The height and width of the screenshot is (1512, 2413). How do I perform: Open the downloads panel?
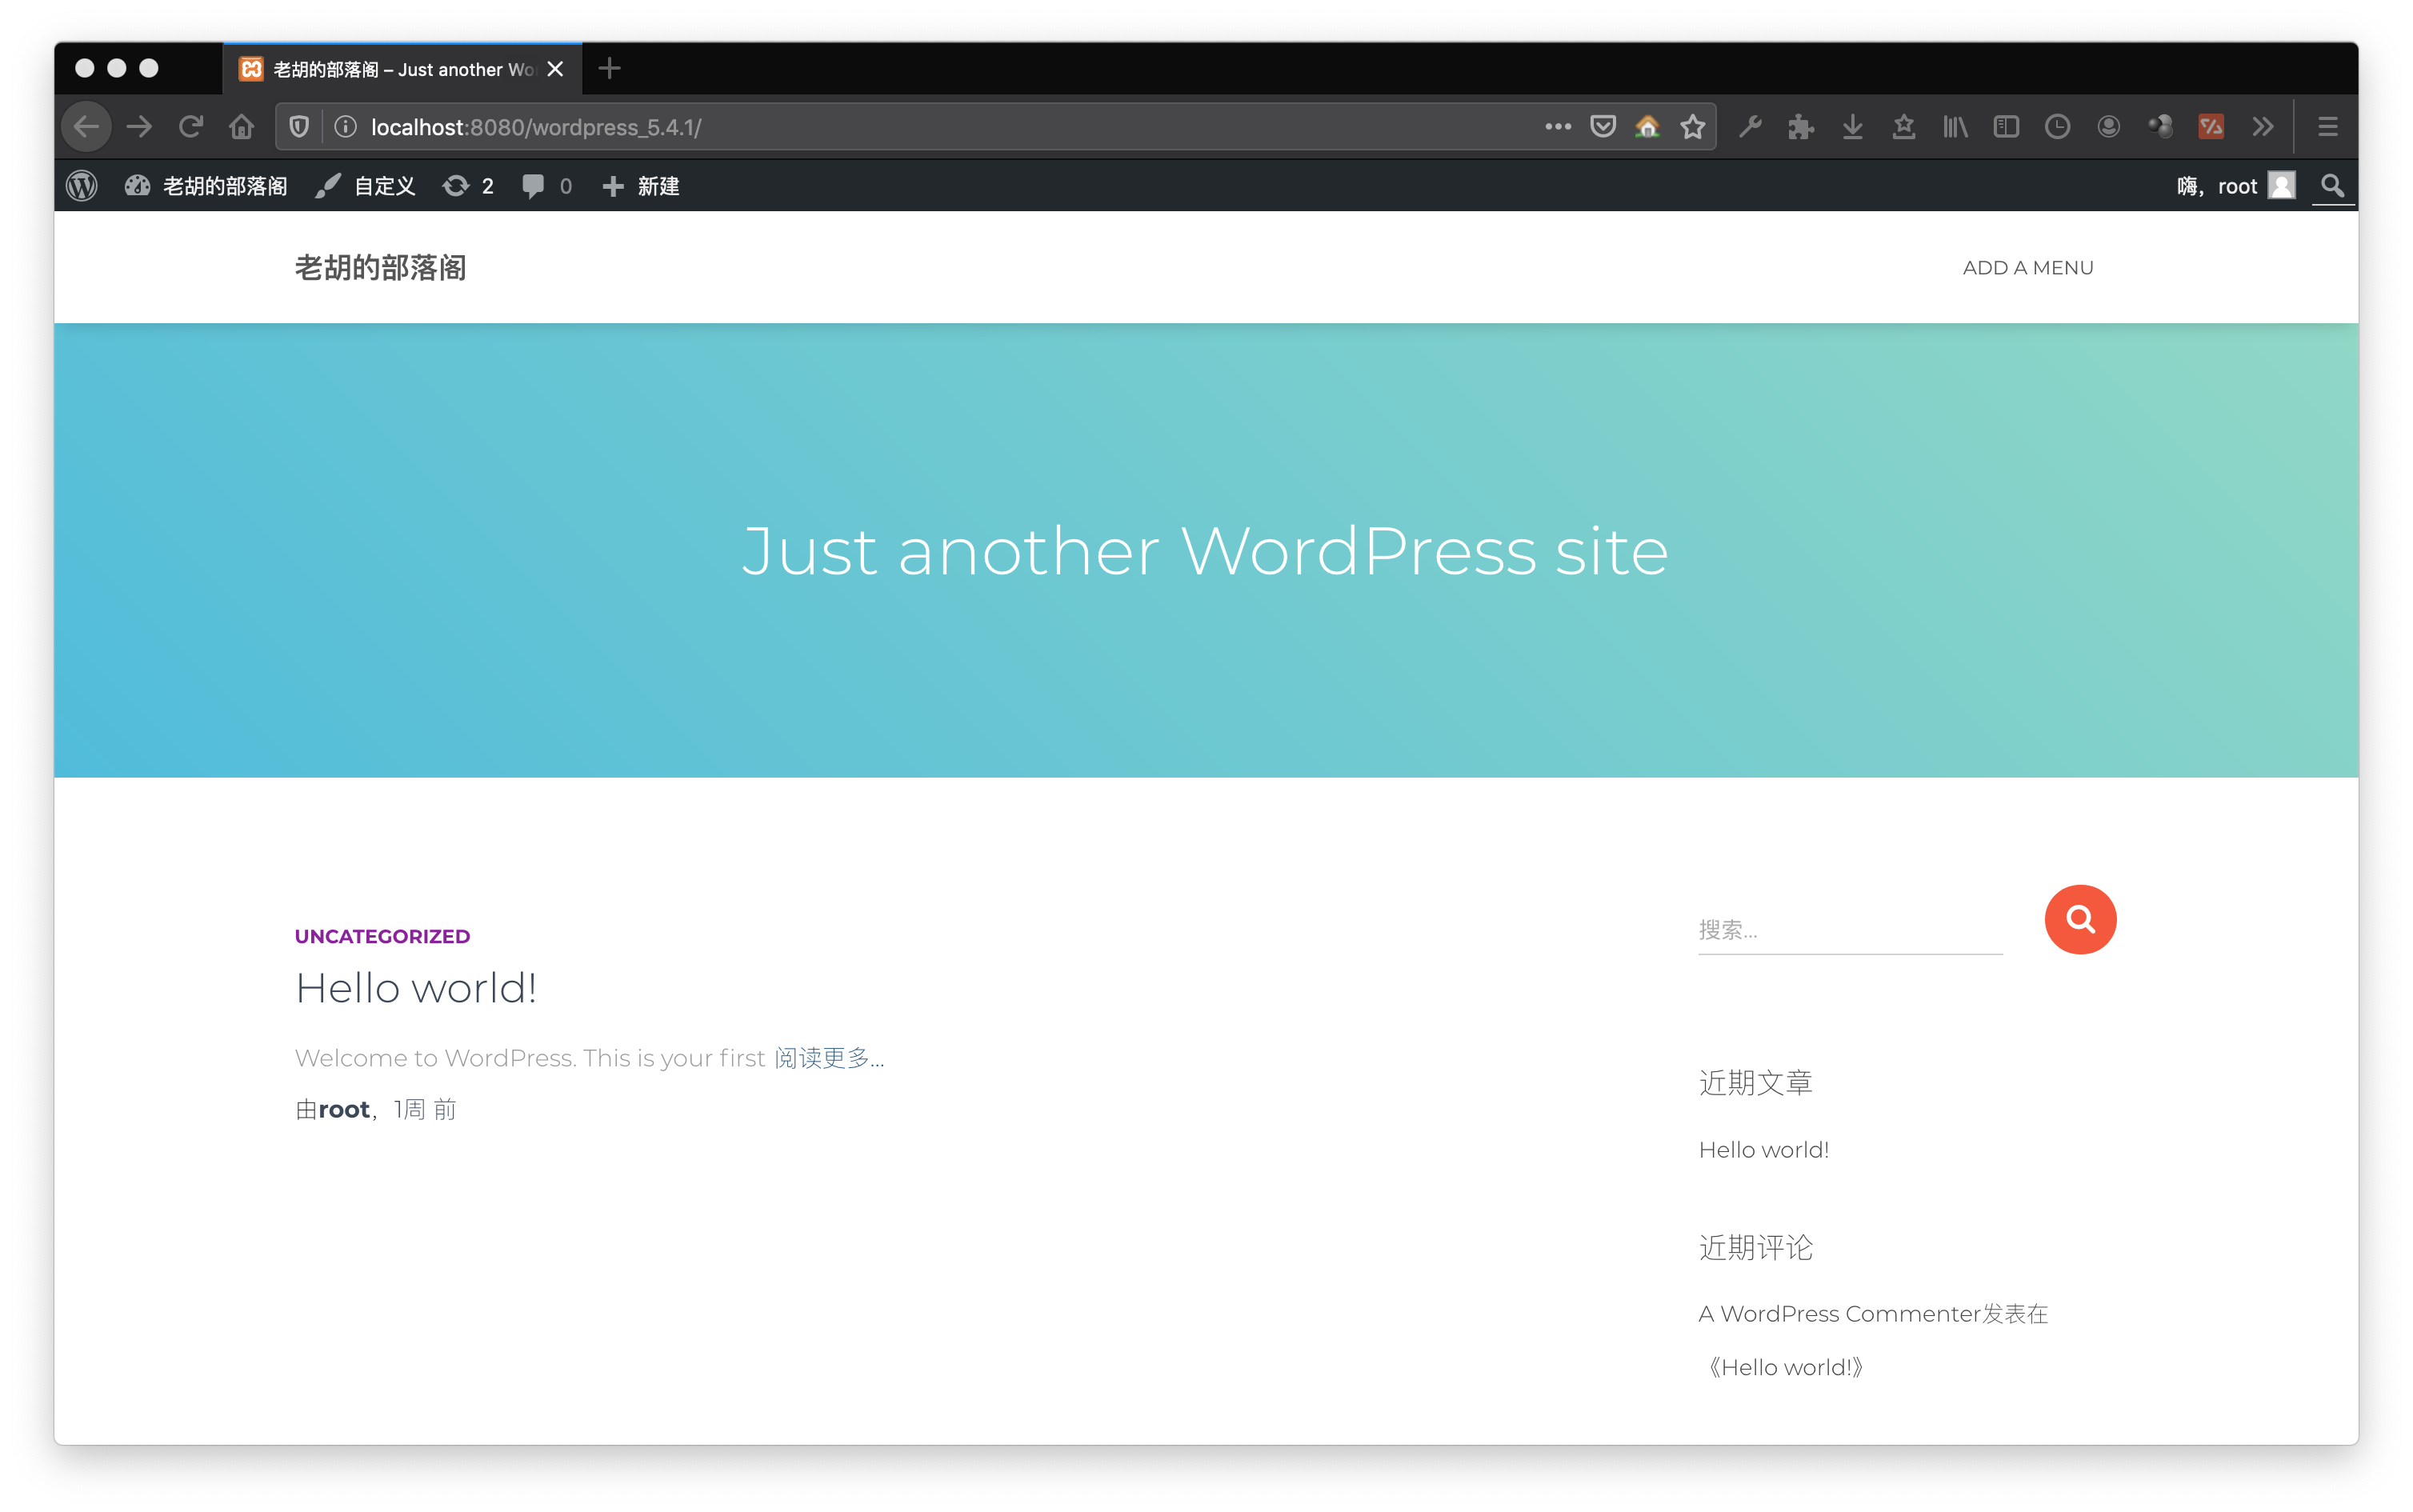(x=1852, y=127)
